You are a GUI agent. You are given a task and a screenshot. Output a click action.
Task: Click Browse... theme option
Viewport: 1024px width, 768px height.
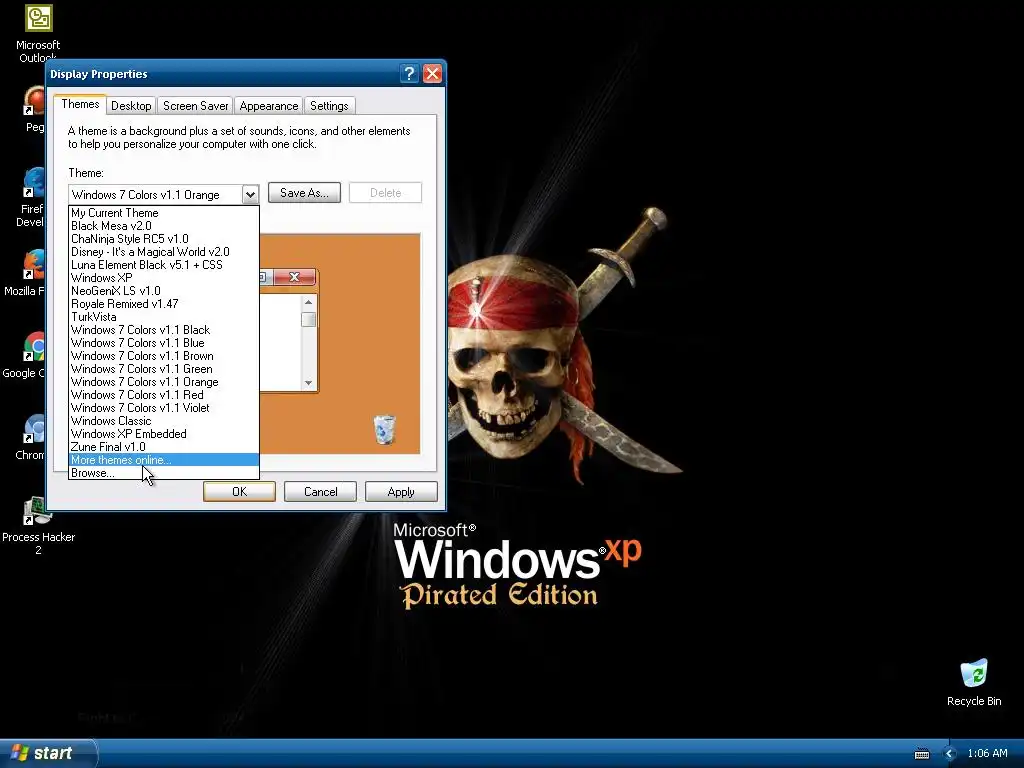(164, 473)
